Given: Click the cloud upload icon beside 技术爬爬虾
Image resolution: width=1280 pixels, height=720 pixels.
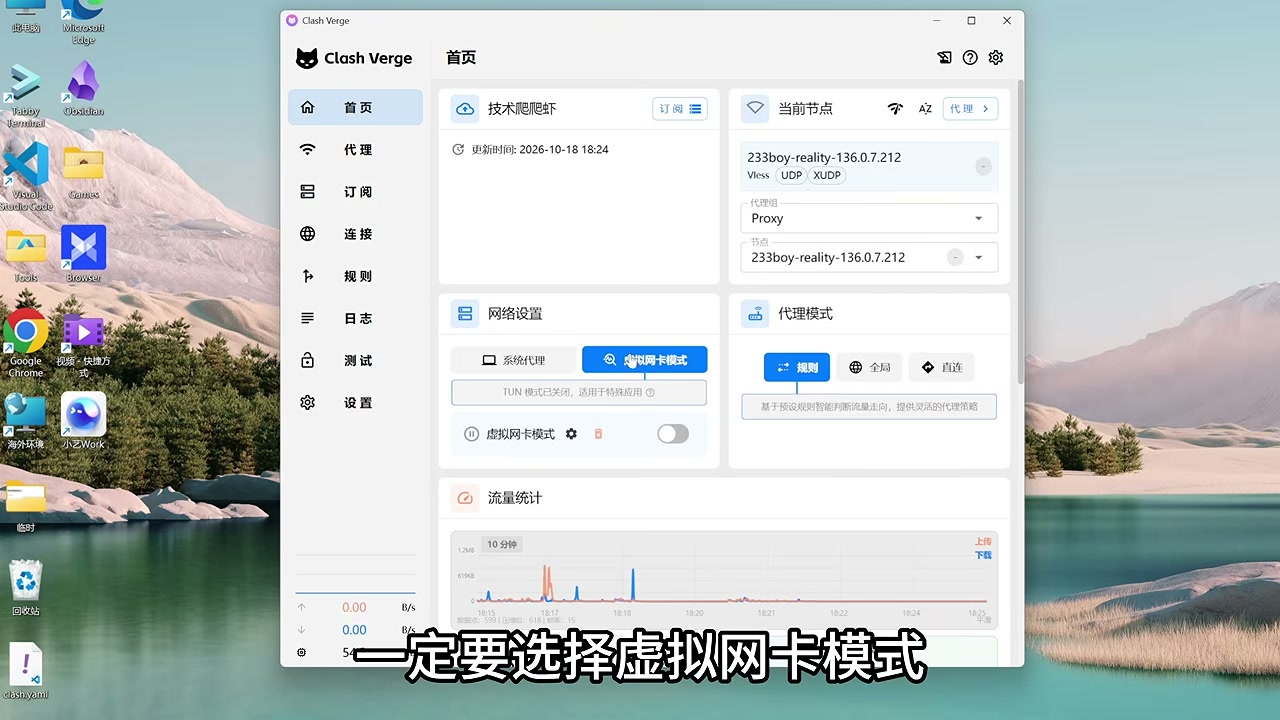Looking at the screenshot, I should [465, 108].
